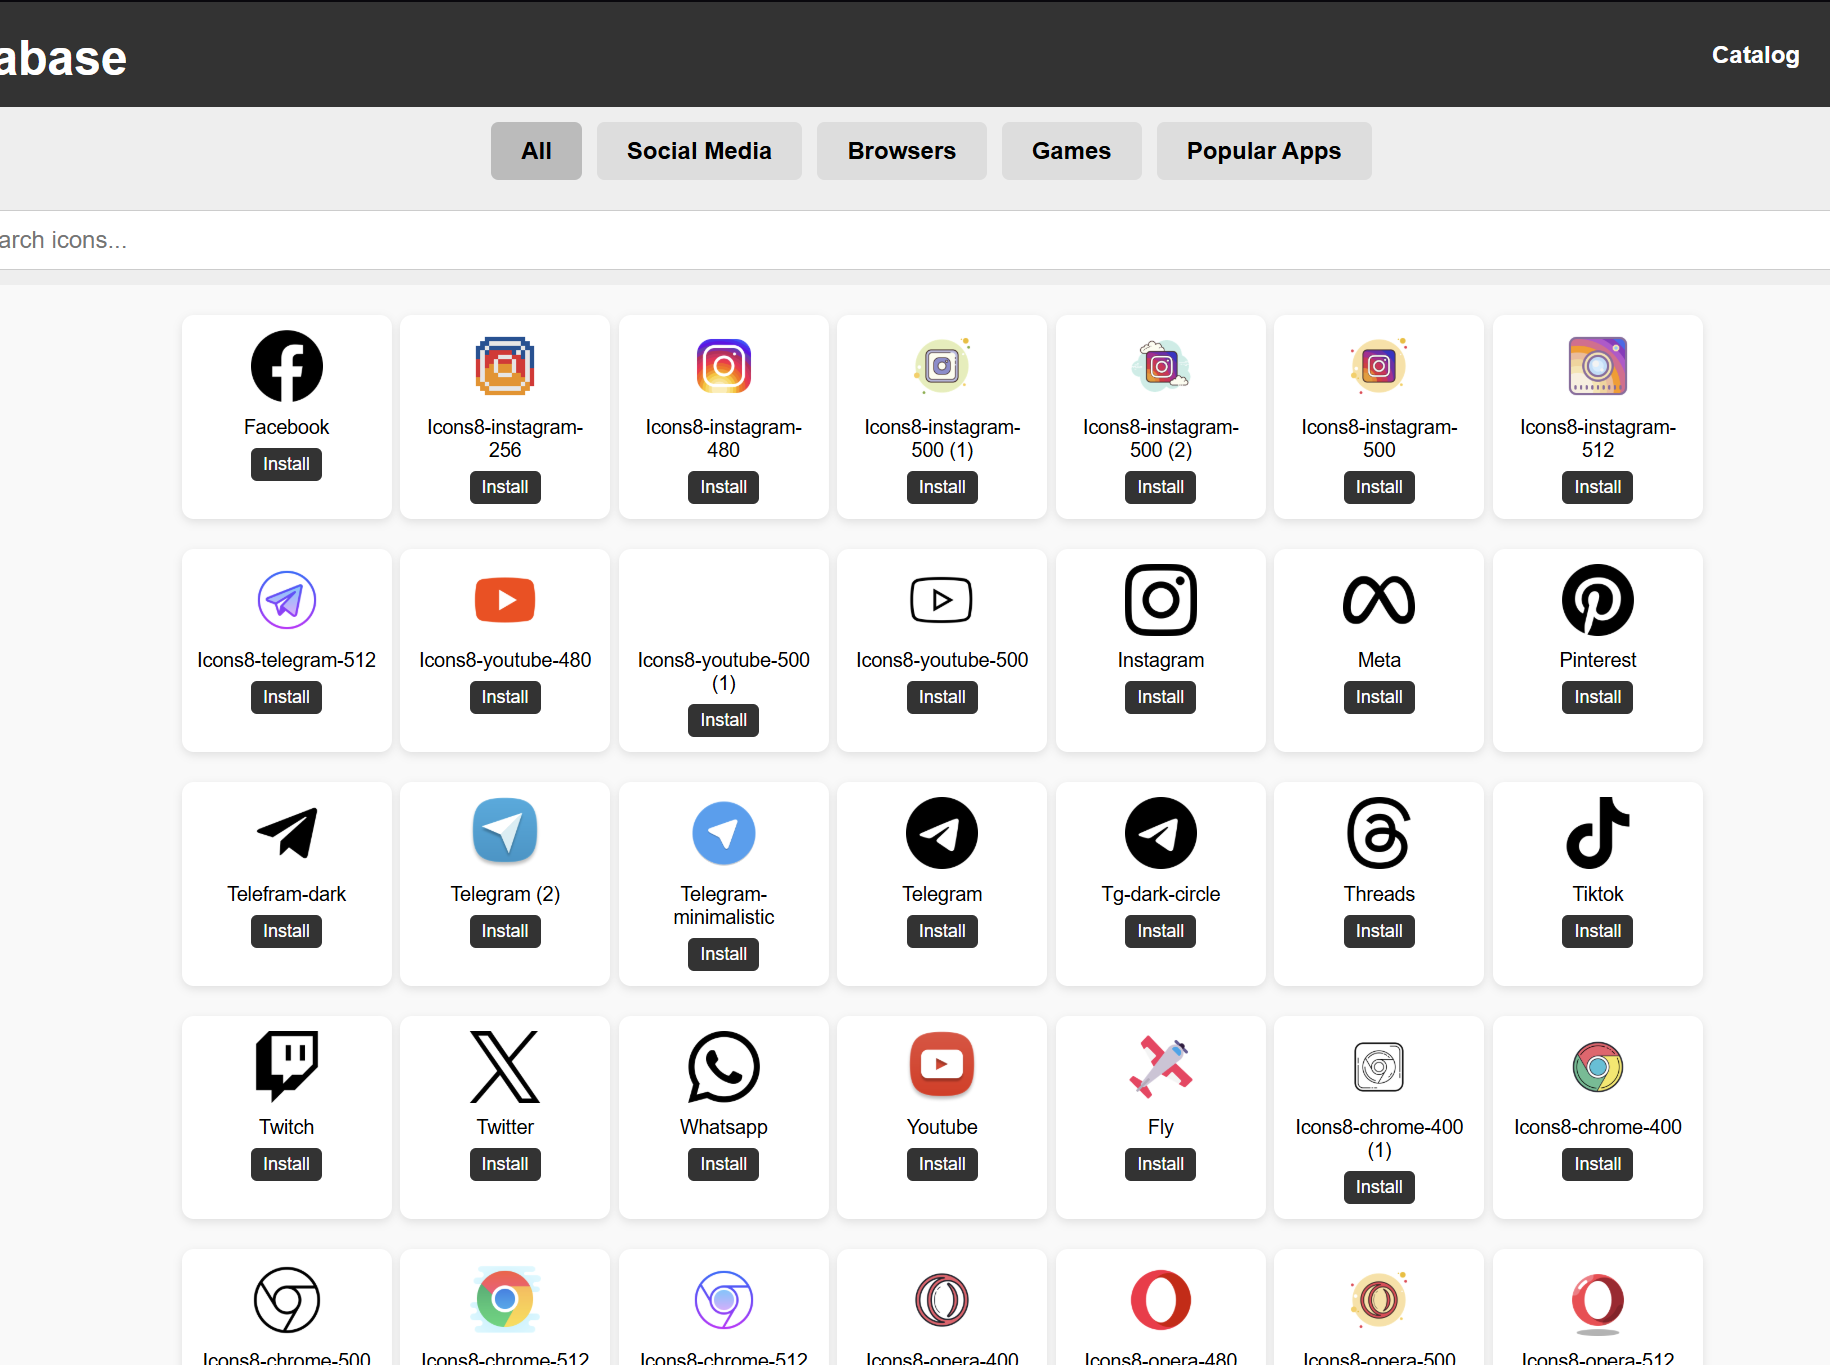This screenshot has width=1830, height=1365.
Task: Install the Telegram-minimalistic icon
Action: (723, 954)
